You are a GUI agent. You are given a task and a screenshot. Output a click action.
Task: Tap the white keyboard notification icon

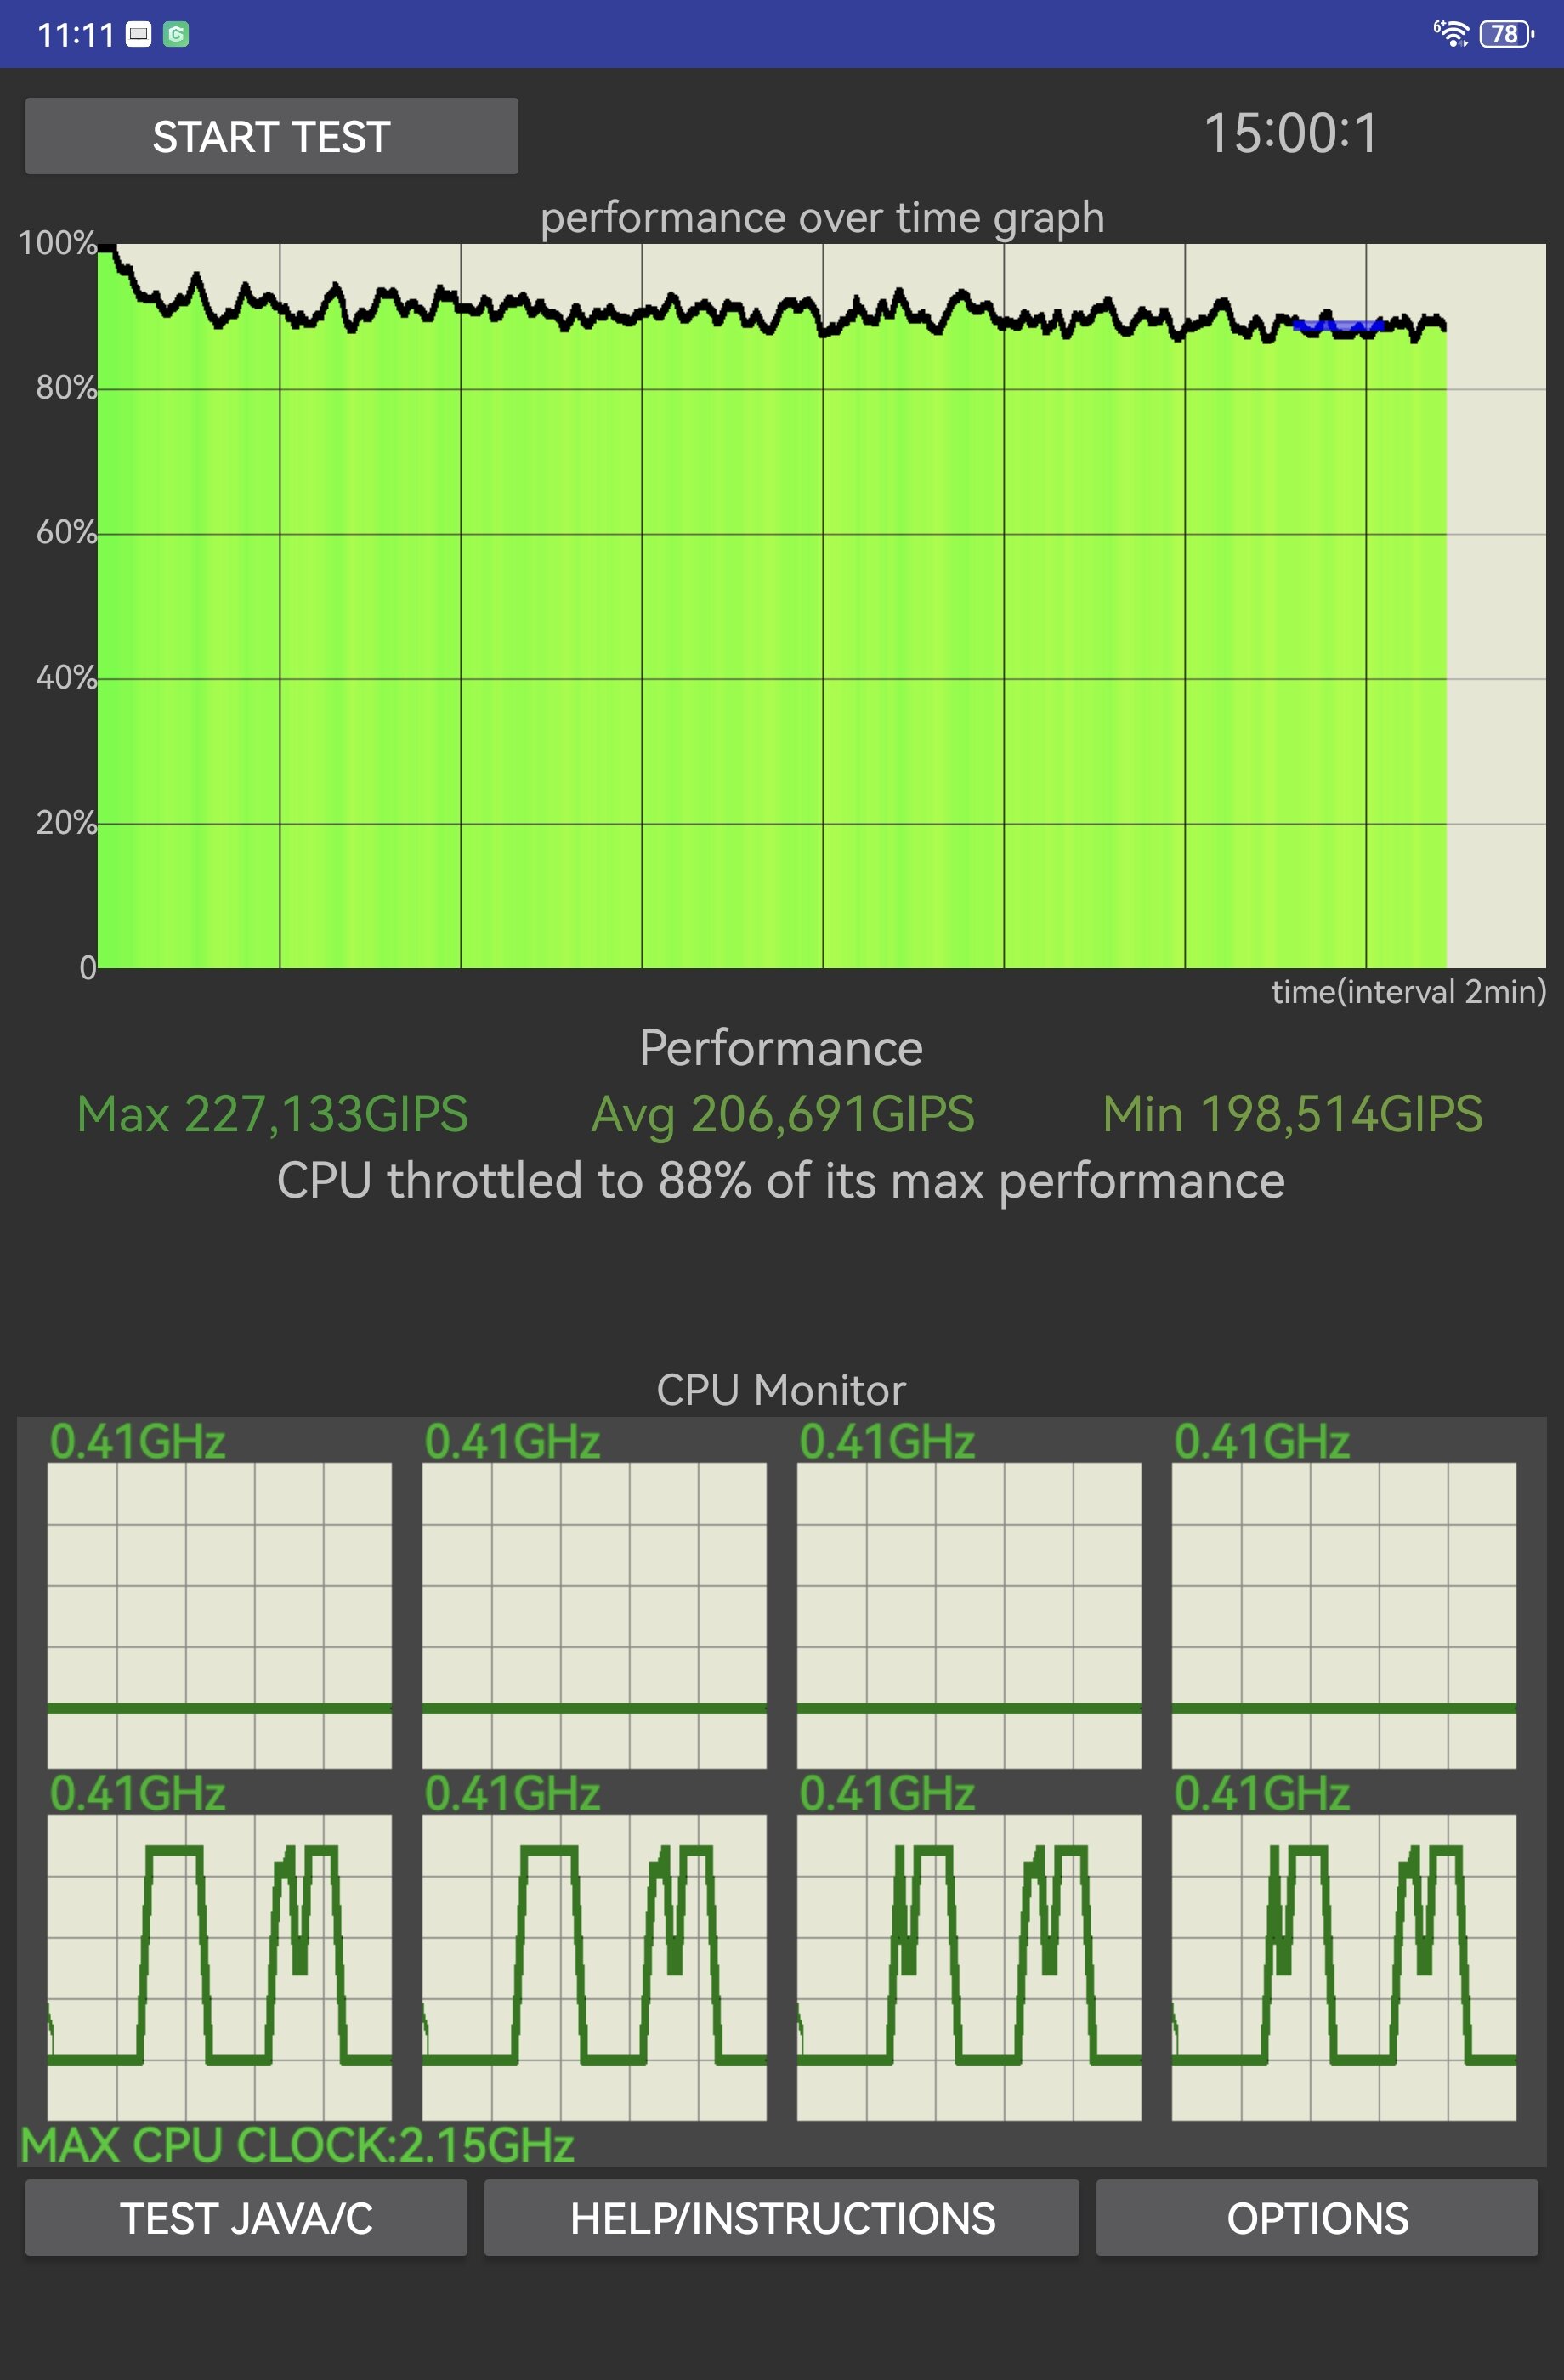click(x=139, y=35)
